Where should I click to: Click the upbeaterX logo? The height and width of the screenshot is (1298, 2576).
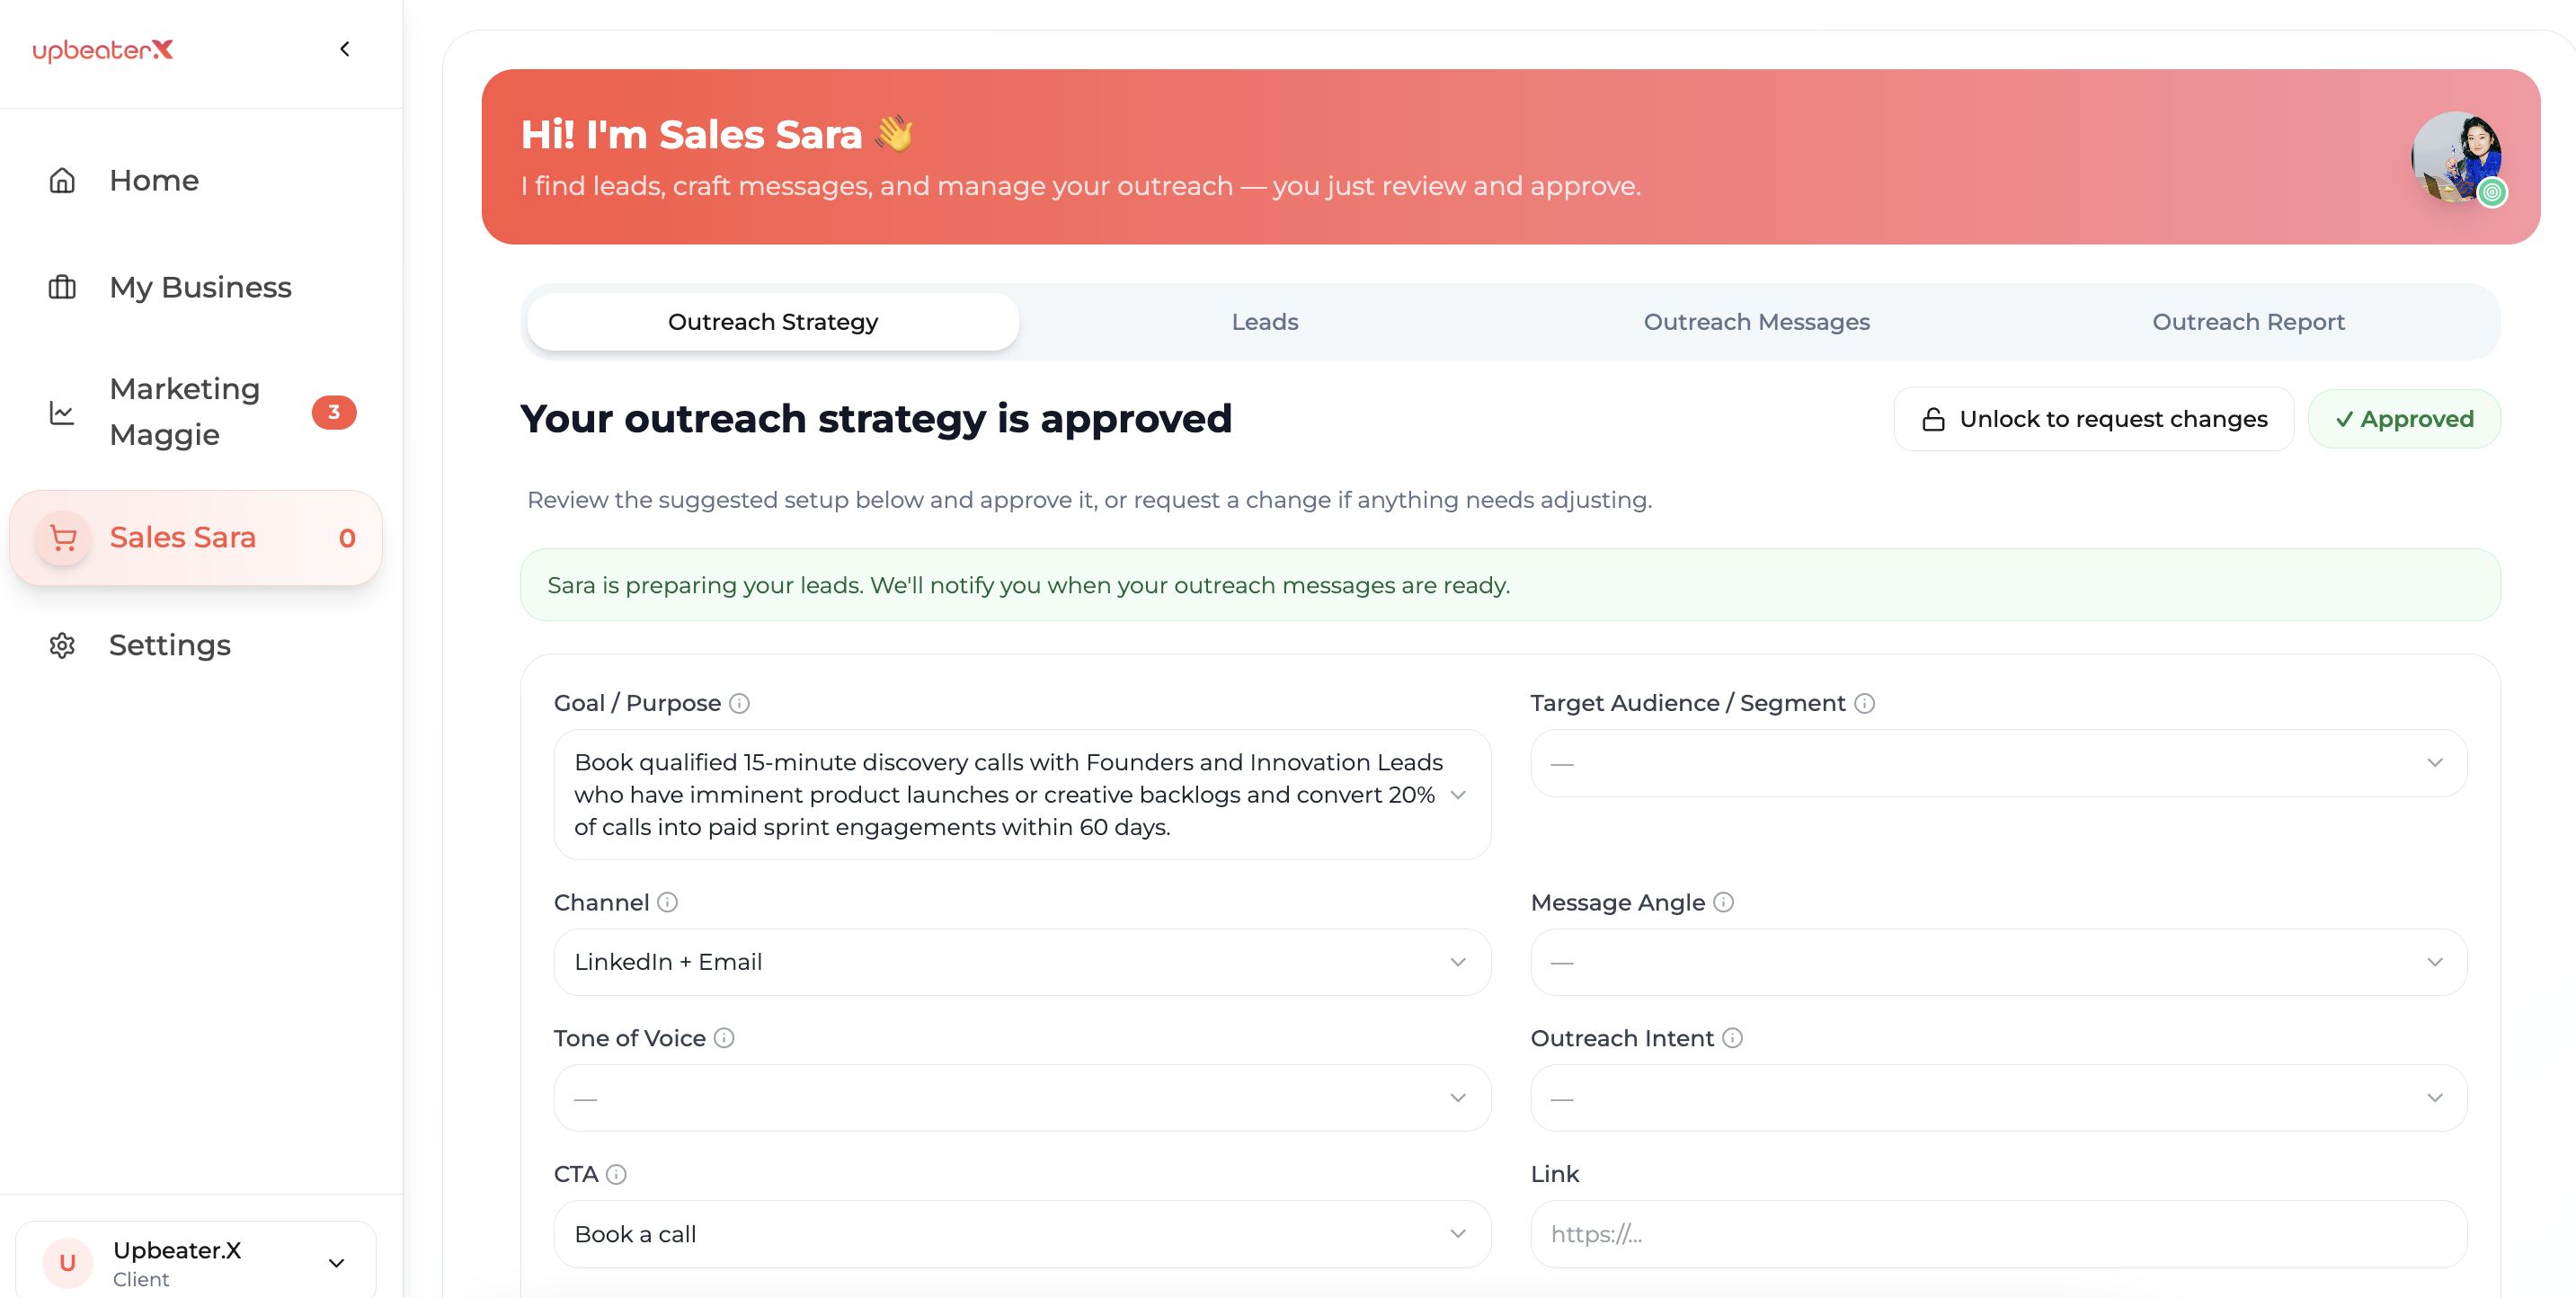(103, 50)
